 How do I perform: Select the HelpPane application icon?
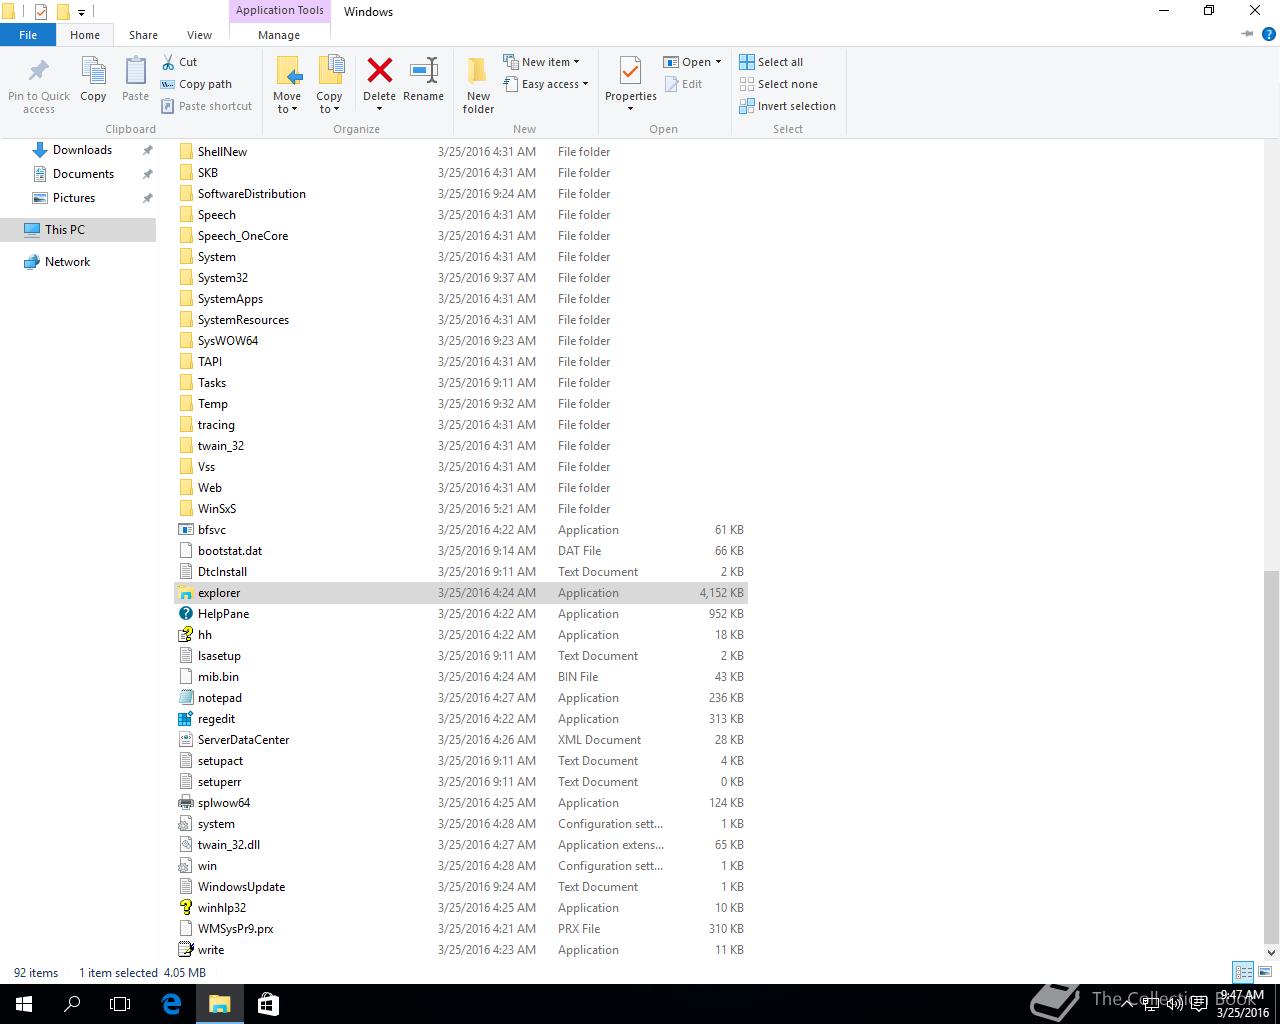coord(185,614)
